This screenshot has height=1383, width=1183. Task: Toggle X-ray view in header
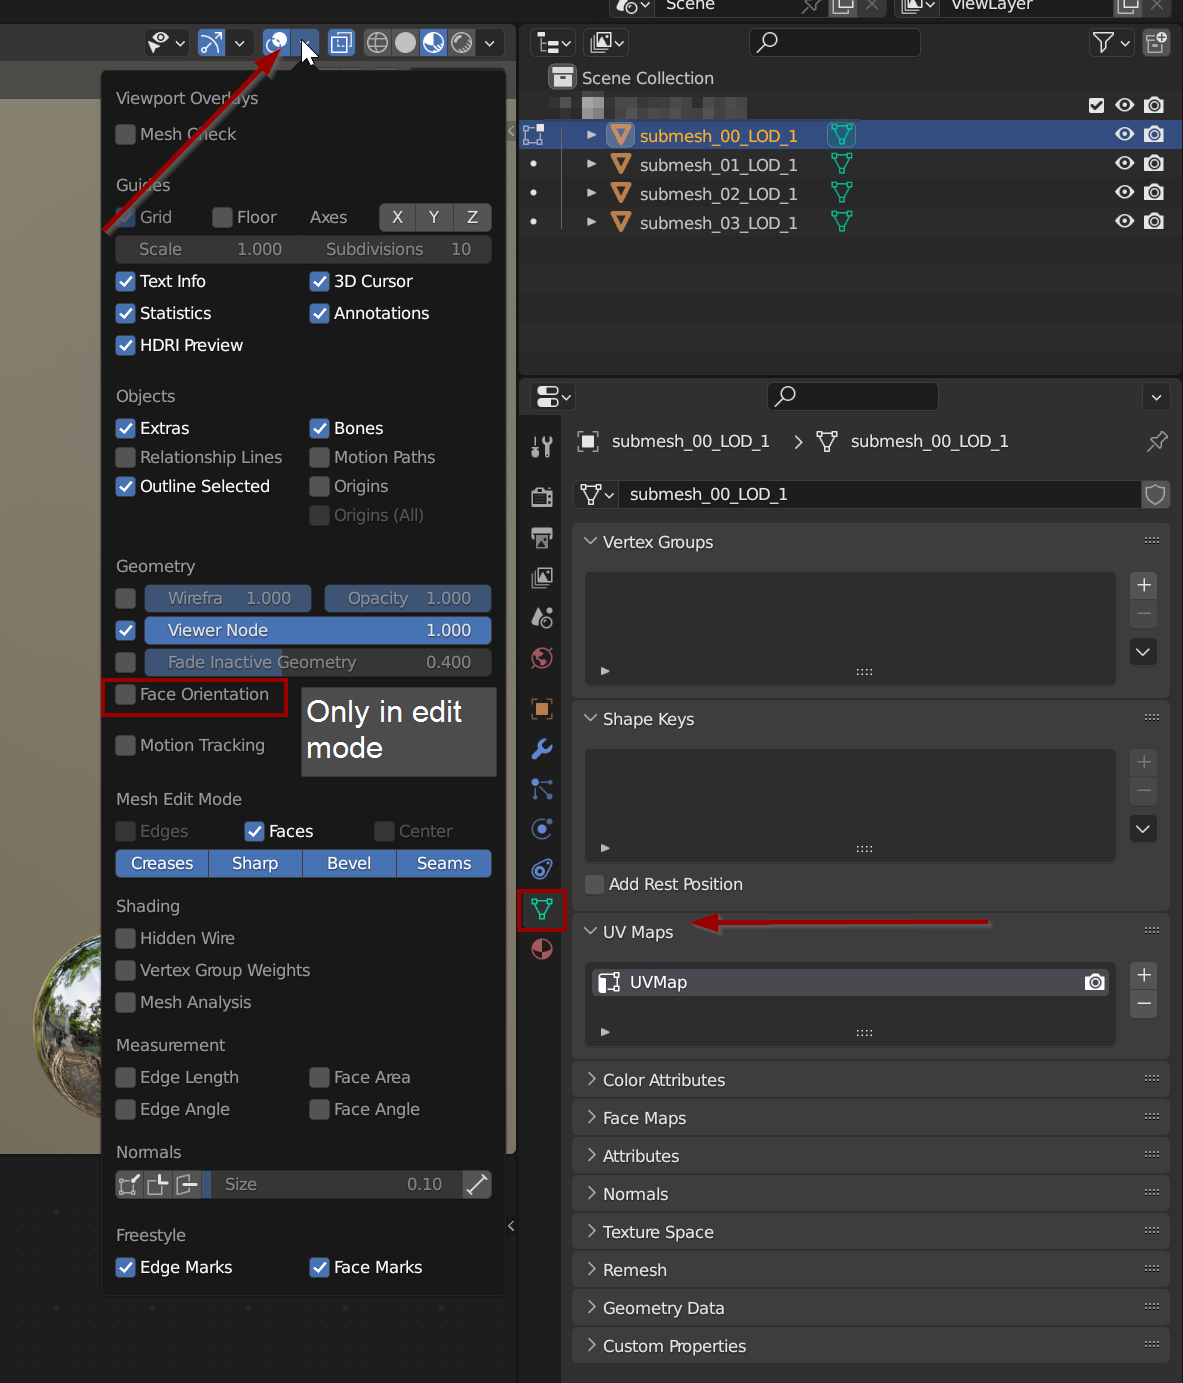pos(341,43)
